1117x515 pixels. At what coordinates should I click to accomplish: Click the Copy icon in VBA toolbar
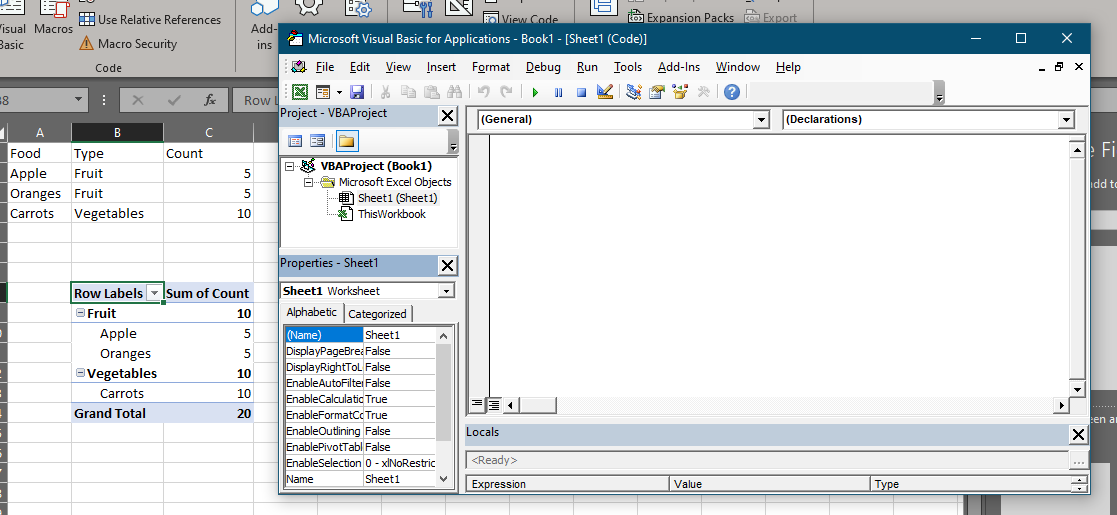[408, 92]
